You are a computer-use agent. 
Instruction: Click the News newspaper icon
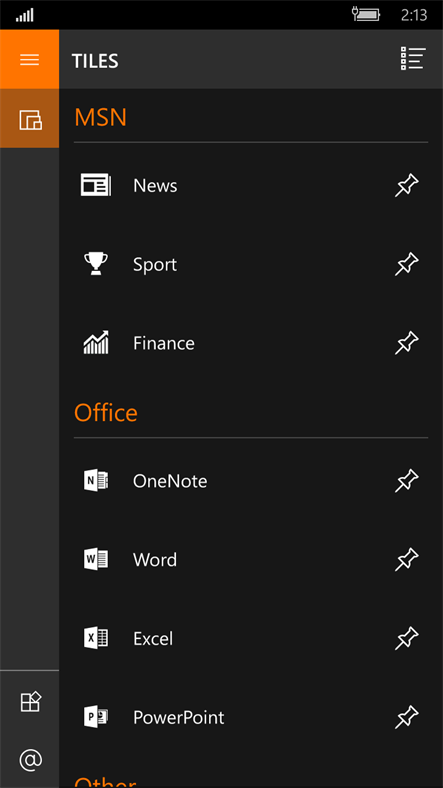pos(96,185)
